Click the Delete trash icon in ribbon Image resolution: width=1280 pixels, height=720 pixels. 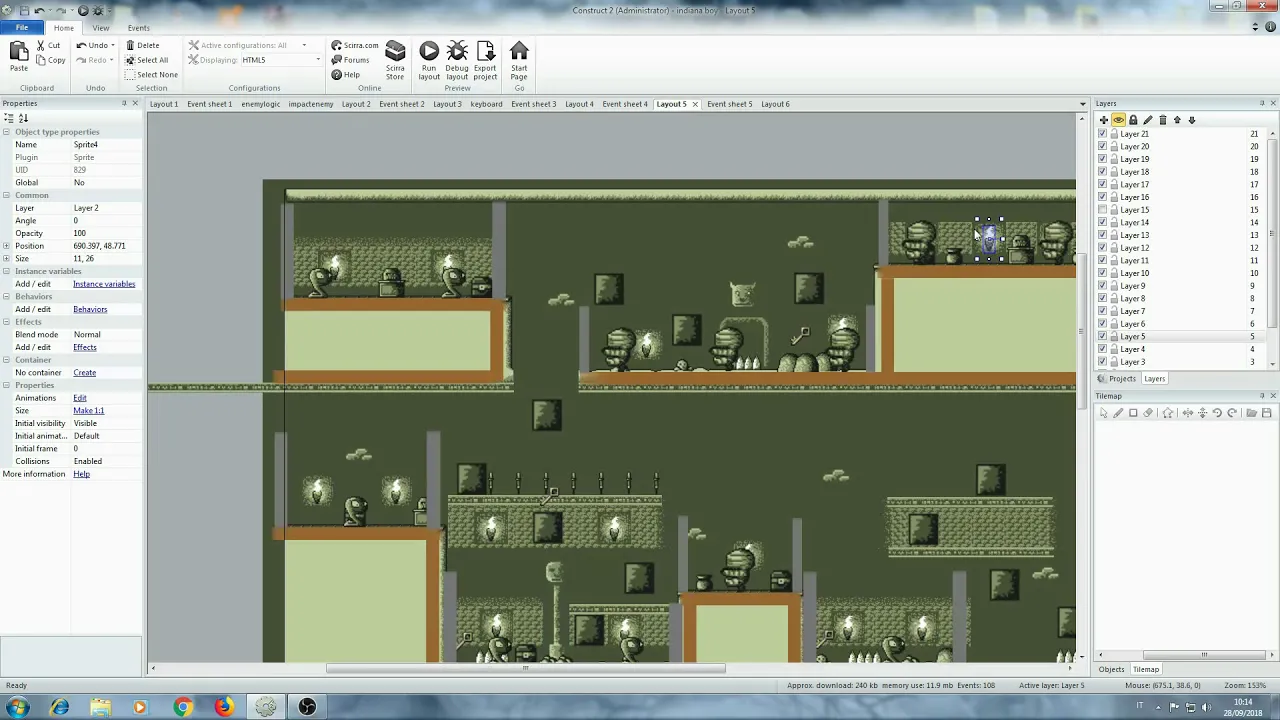[x=130, y=46]
